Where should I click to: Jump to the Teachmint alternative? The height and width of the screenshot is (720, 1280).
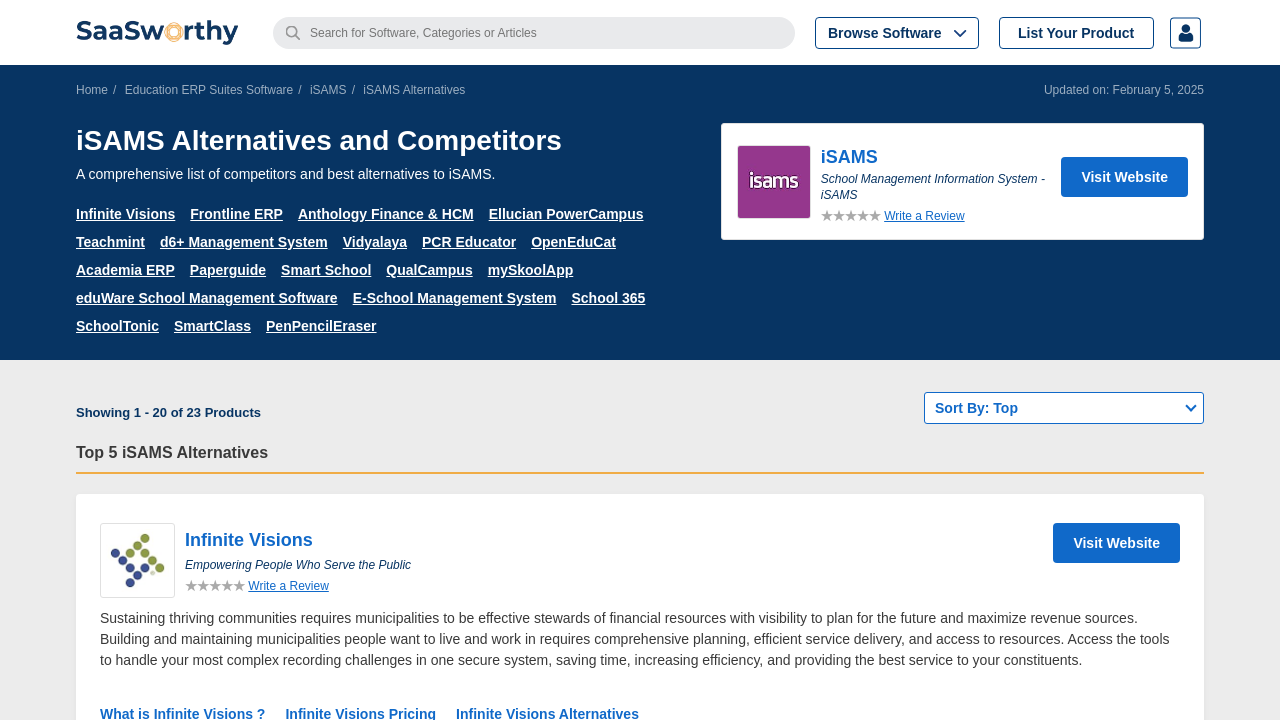[110, 242]
